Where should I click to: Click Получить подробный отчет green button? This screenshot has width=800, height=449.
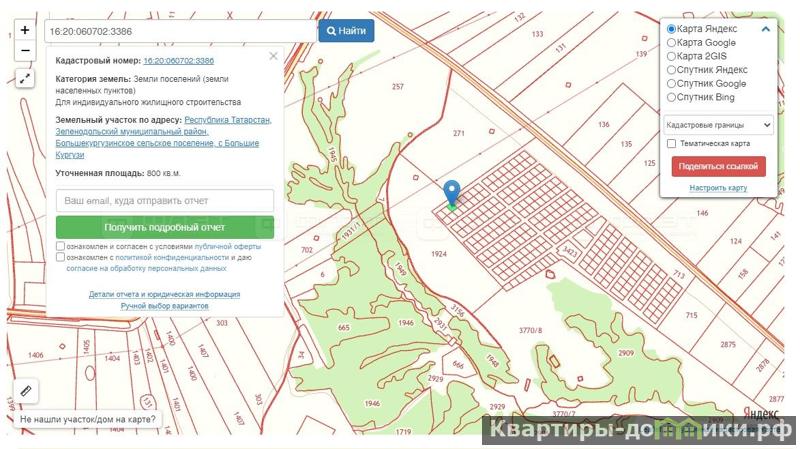165,227
